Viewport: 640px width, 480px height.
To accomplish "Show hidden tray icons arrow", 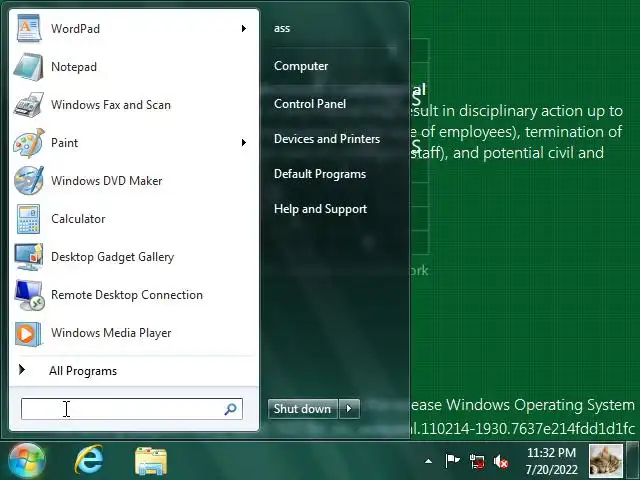I will (x=428, y=461).
